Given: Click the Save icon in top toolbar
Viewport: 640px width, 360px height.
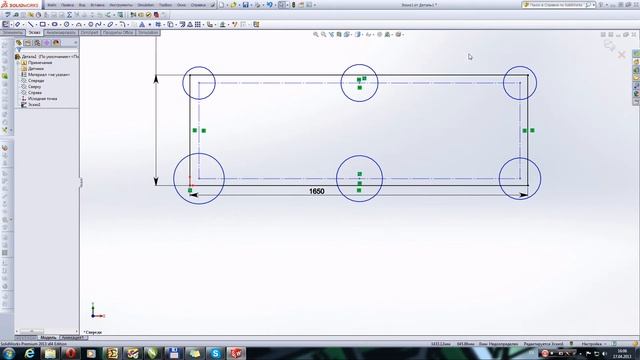Looking at the screenshot, I should (245, 5).
